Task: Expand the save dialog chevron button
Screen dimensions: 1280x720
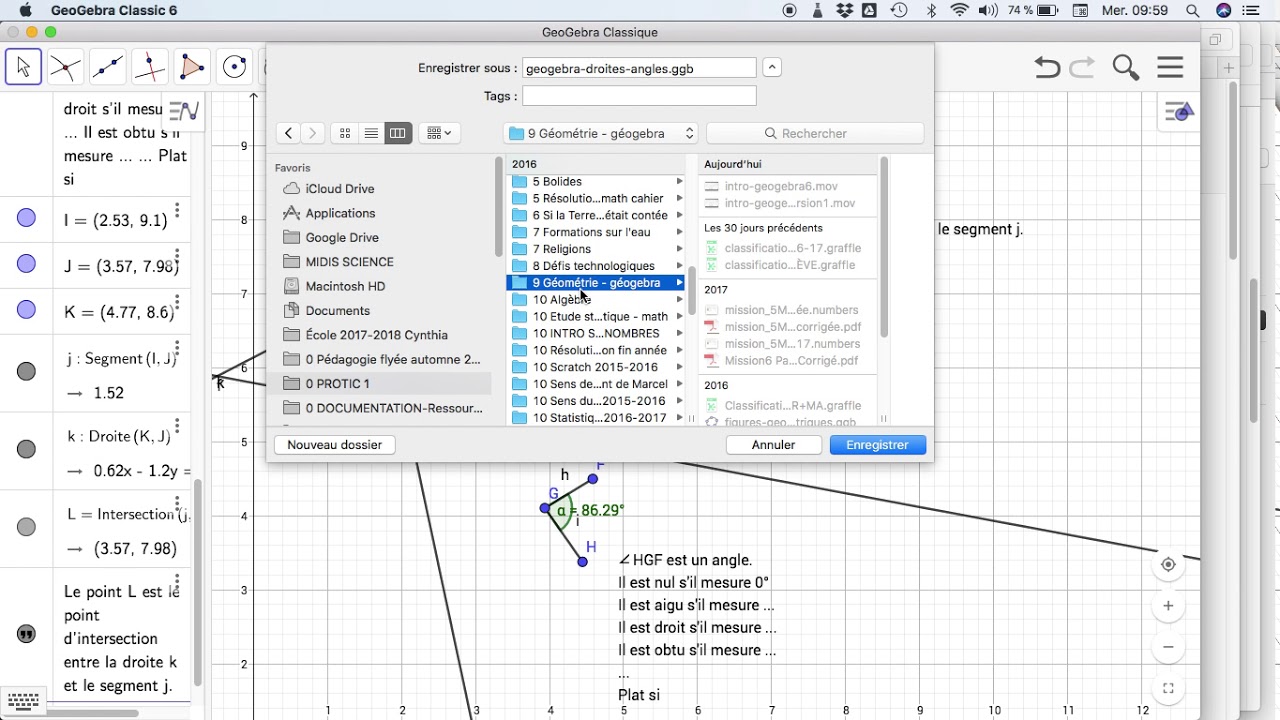Action: 772,68
